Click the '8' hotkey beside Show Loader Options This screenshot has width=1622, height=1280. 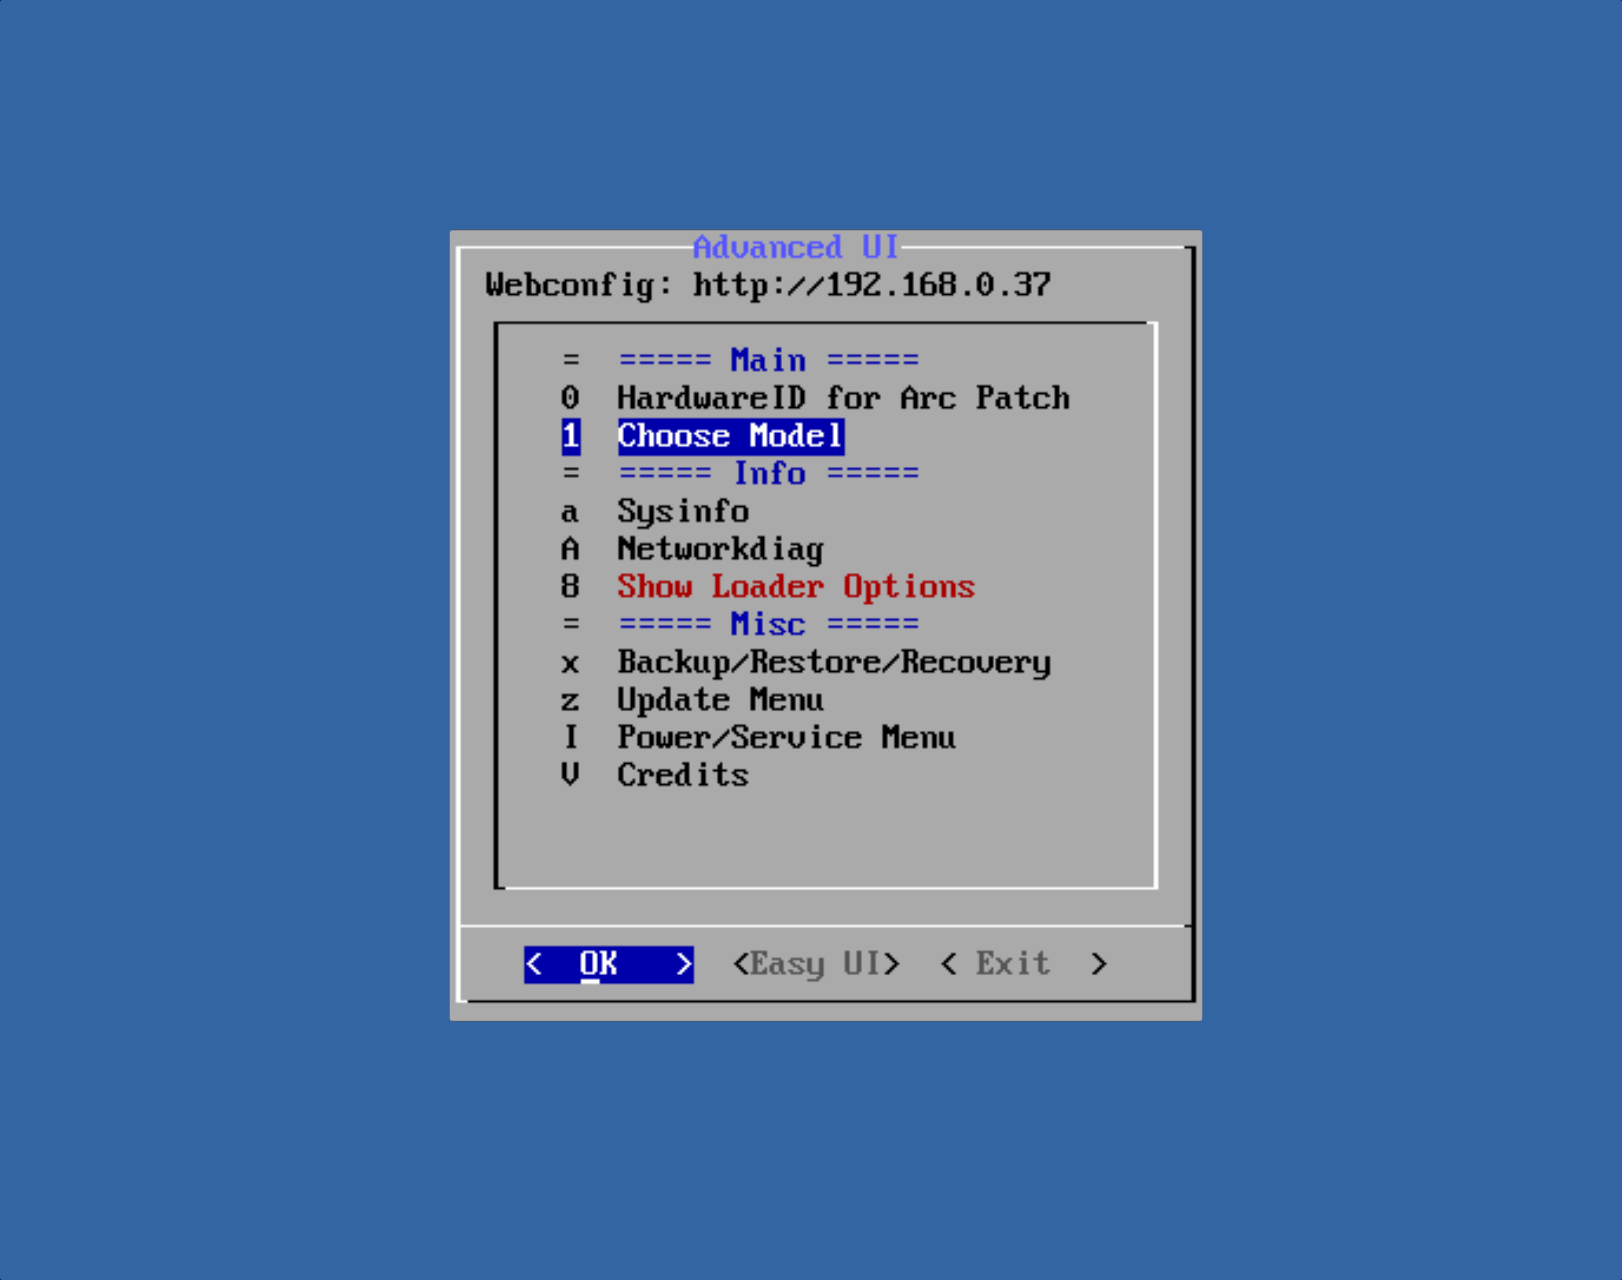(x=570, y=587)
